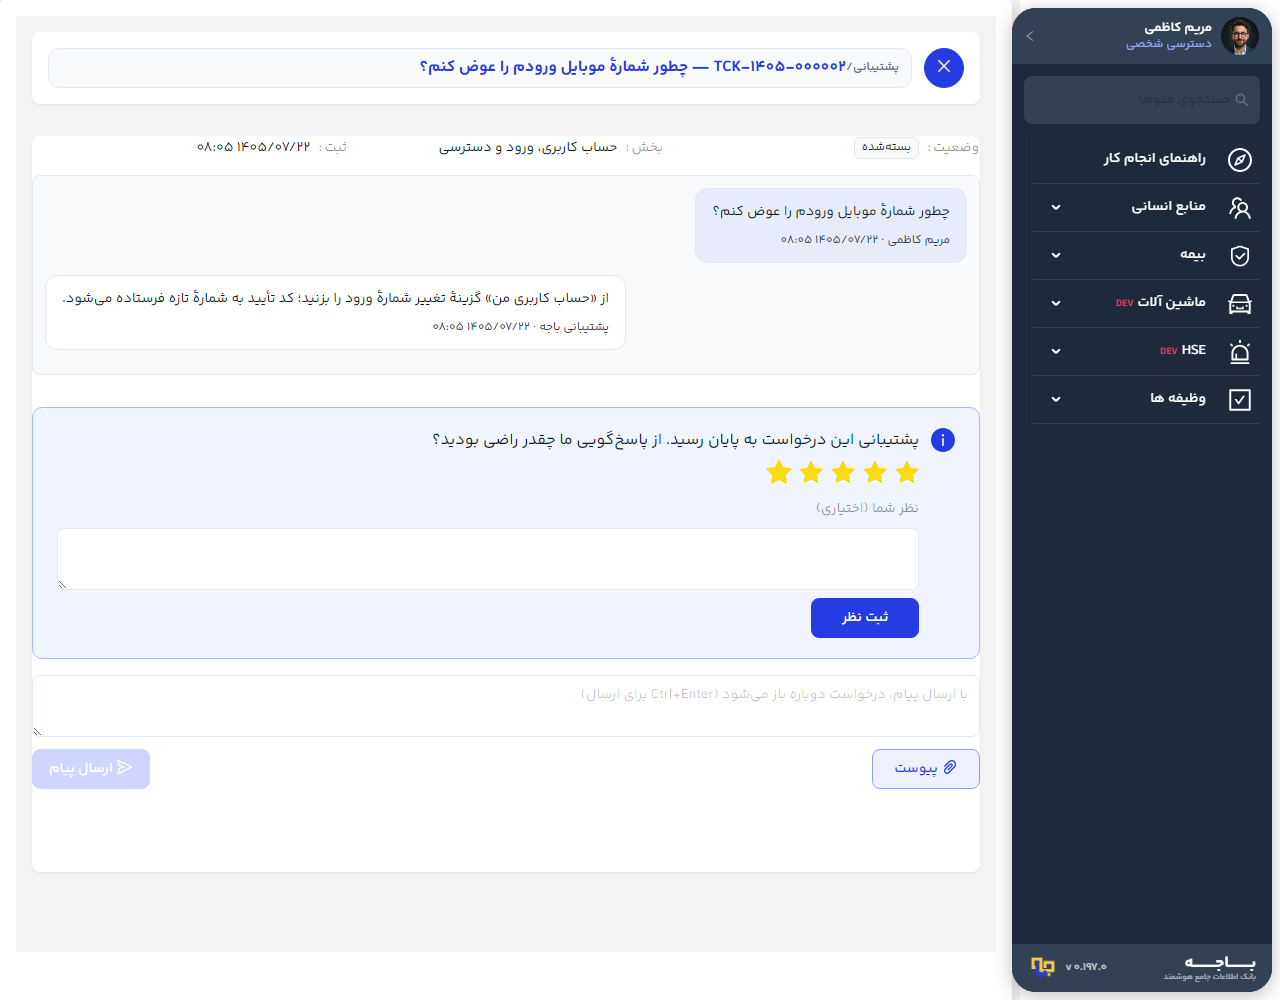Click the پشتیبانی breadcrumb link
The height and width of the screenshot is (1000, 1280).
pyautogui.click(x=875, y=67)
